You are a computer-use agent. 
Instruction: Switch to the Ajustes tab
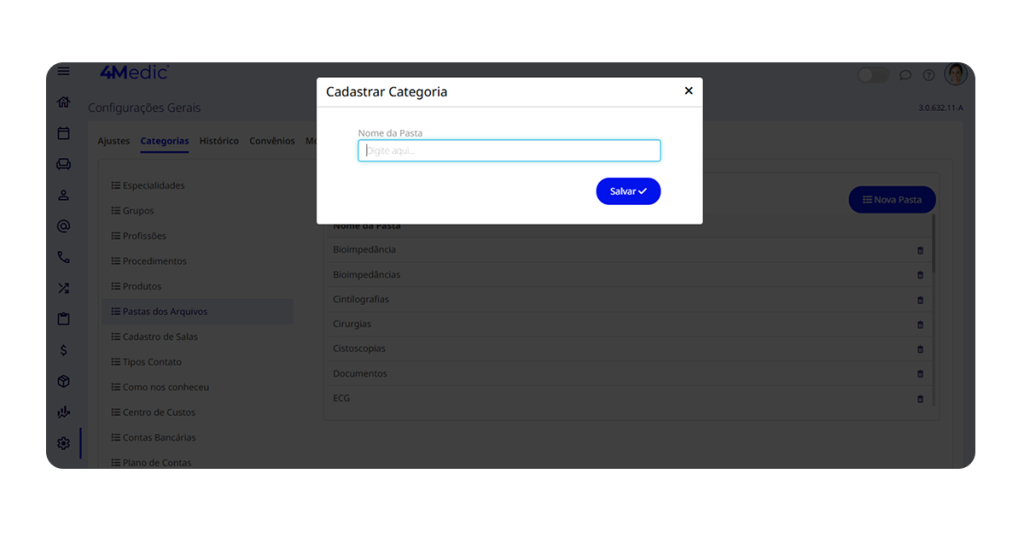(114, 141)
